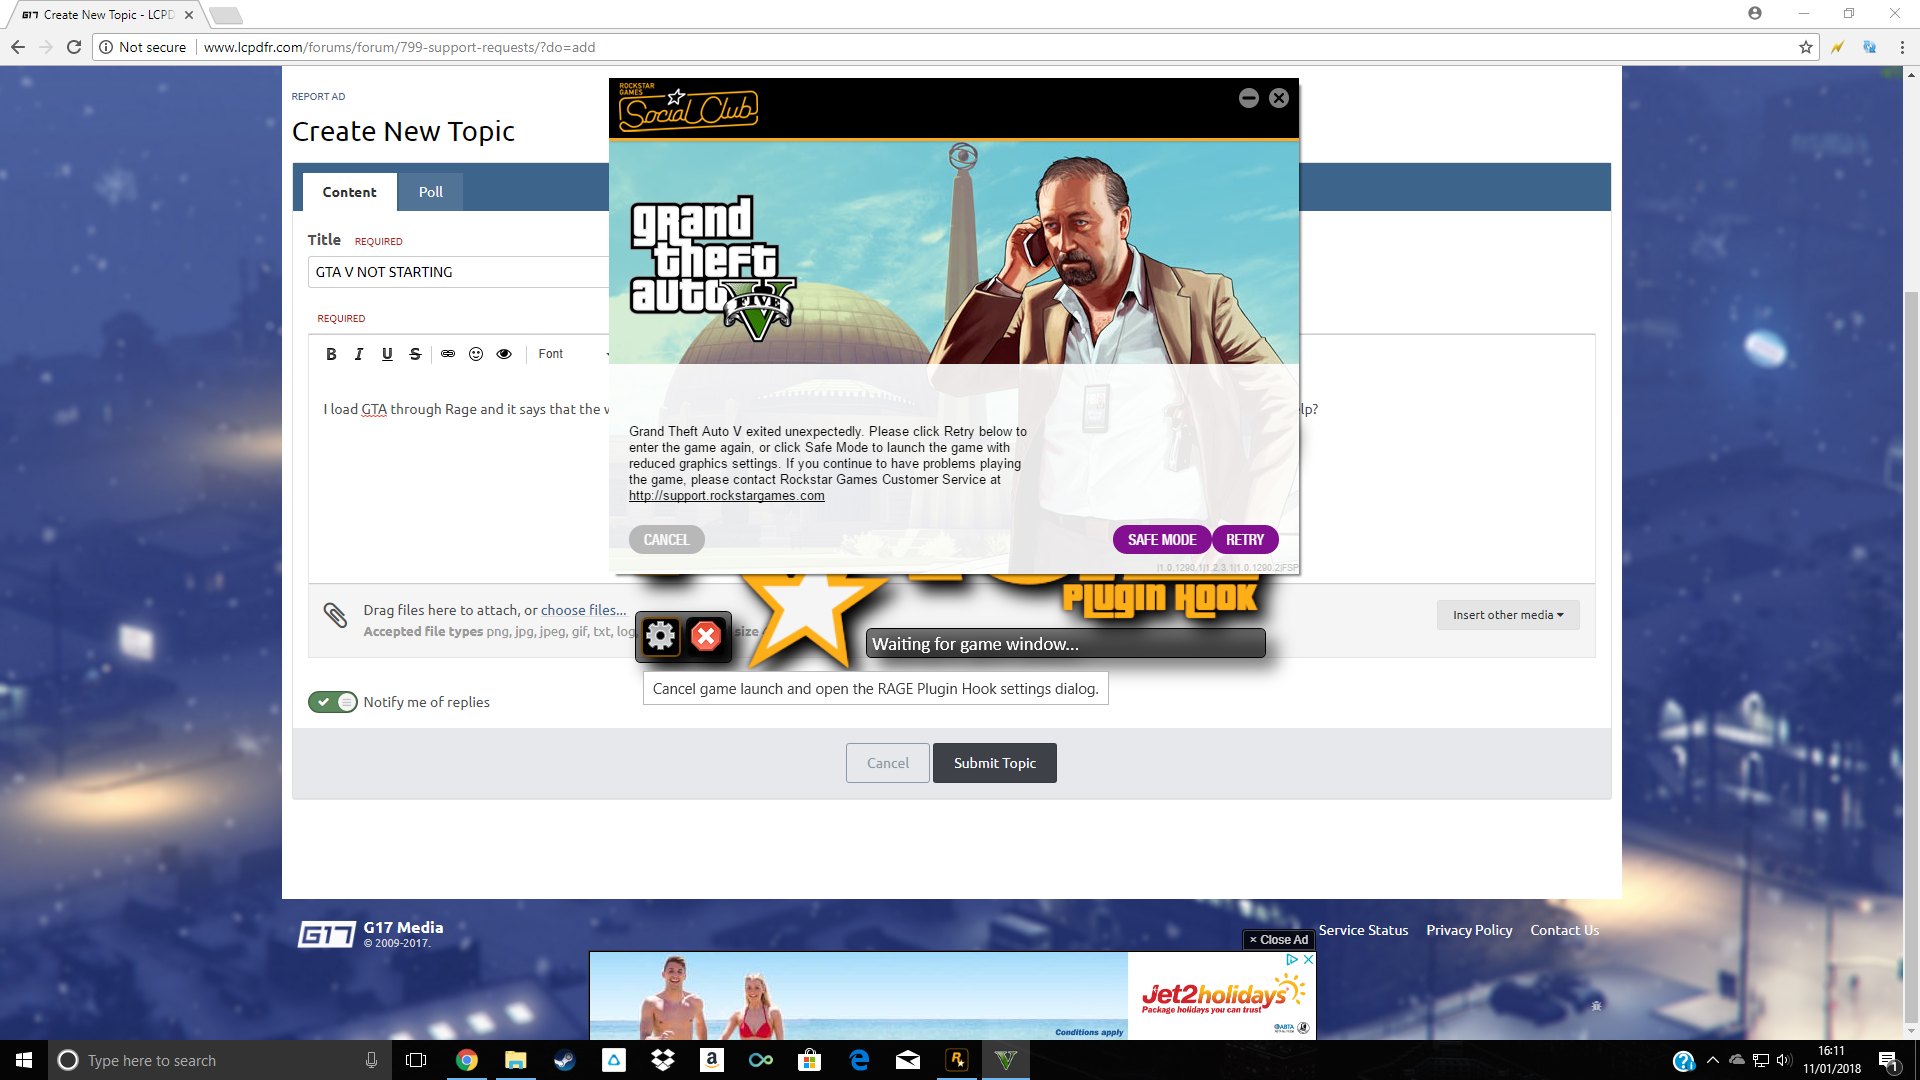
Task: Insert a link with editor toolbar
Action: (x=448, y=354)
